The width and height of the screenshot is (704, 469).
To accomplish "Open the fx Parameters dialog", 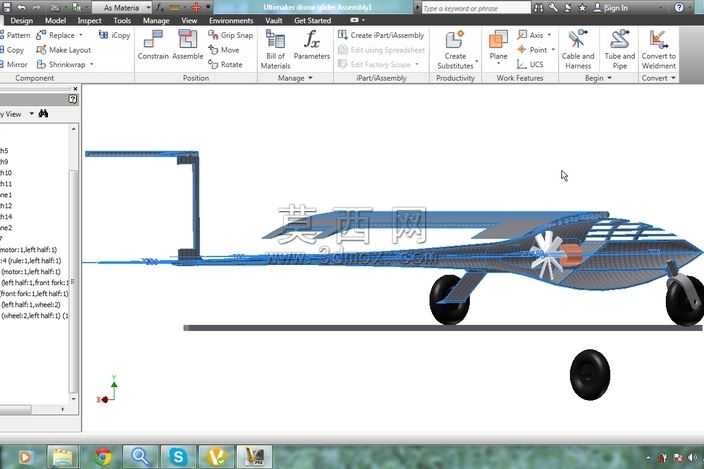I will (312, 45).
